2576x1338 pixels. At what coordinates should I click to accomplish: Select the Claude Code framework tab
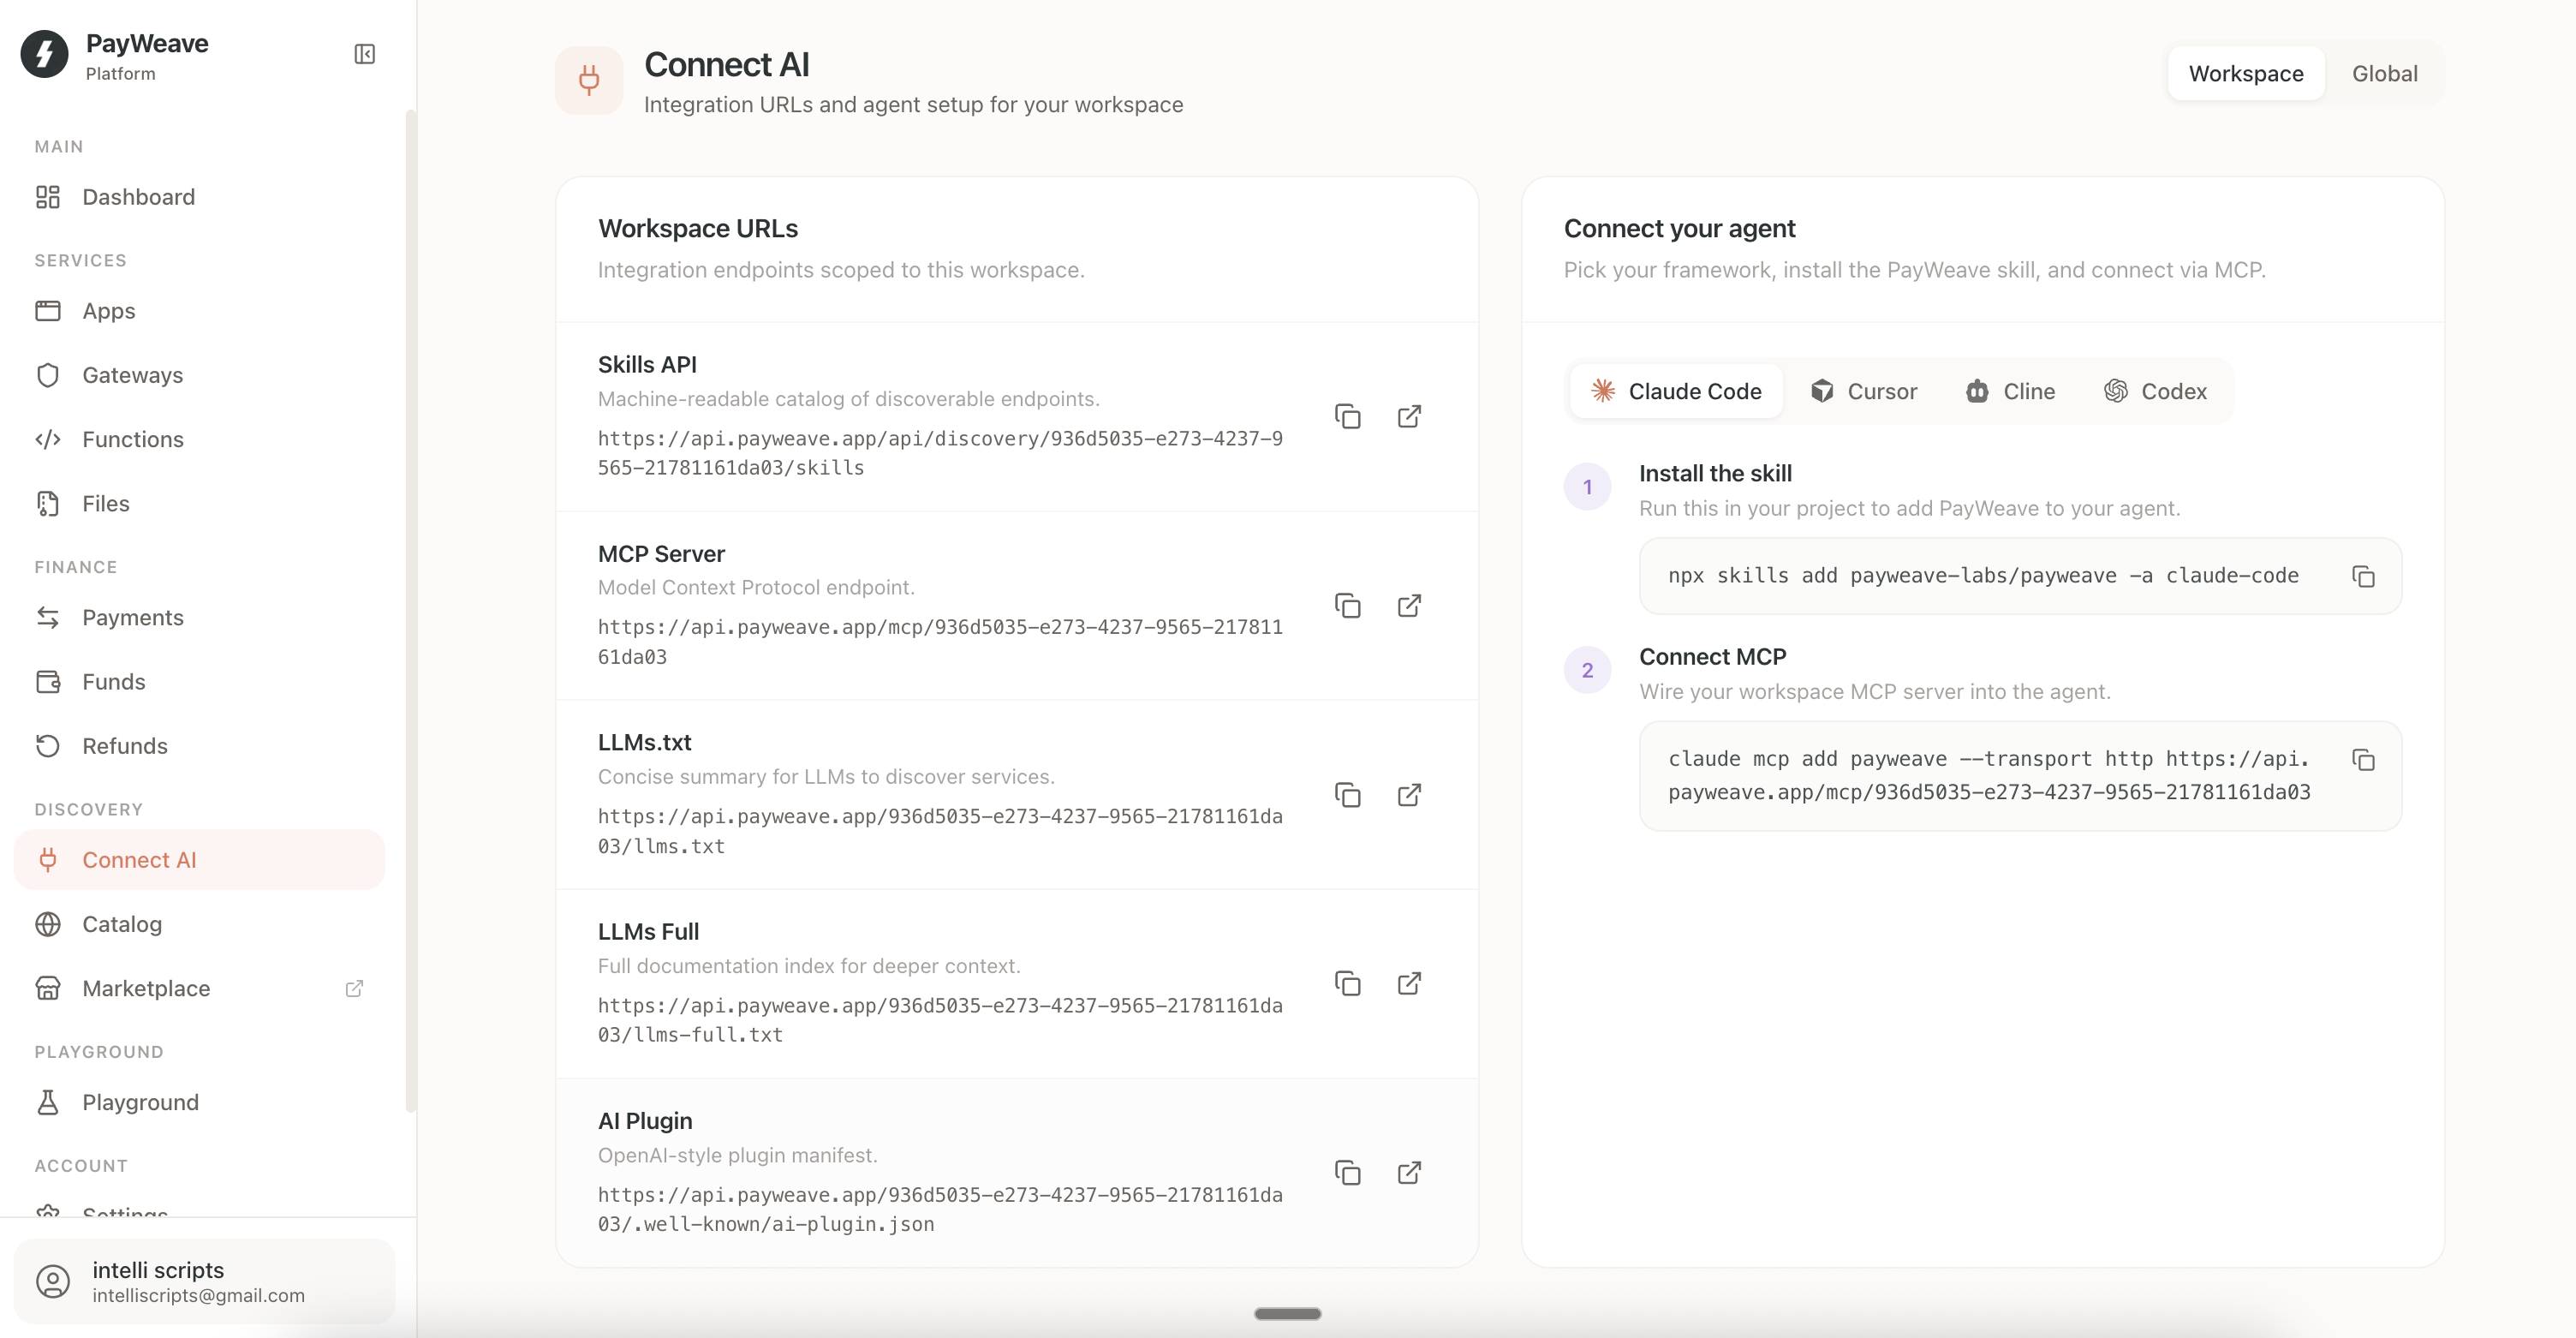point(1676,391)
